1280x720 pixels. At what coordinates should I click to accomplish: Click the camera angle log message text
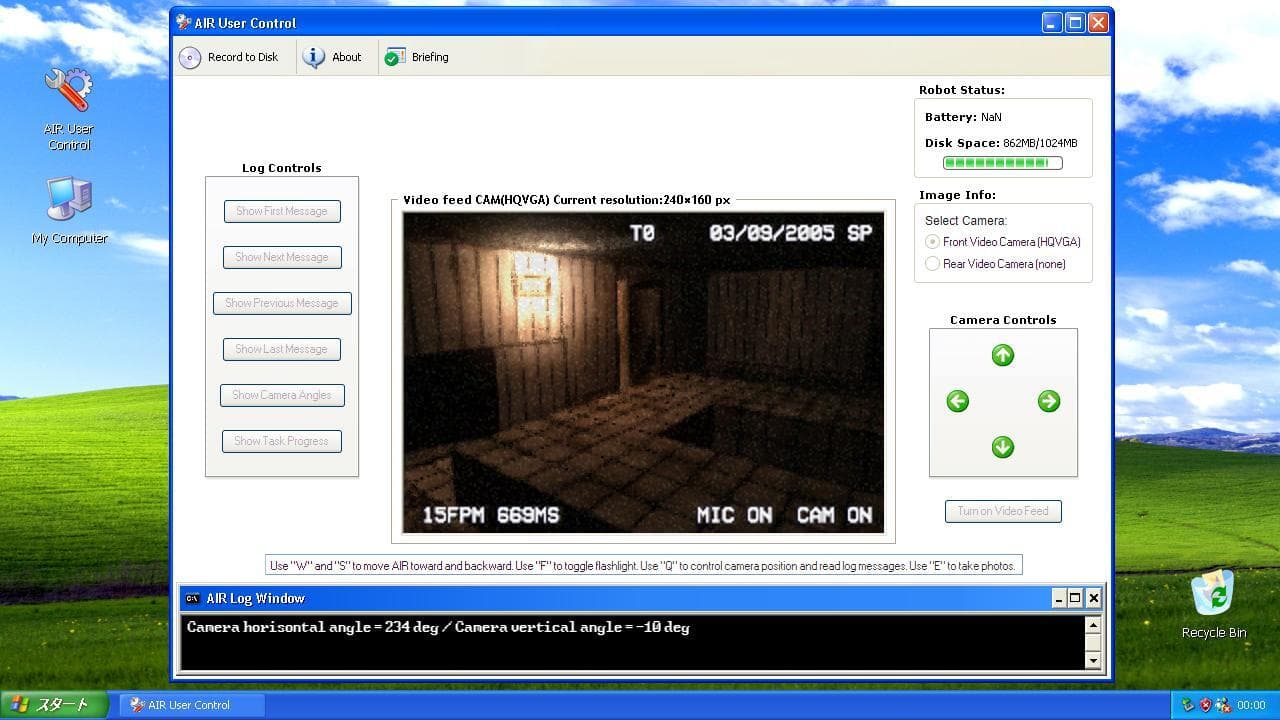tap(438, 627)
